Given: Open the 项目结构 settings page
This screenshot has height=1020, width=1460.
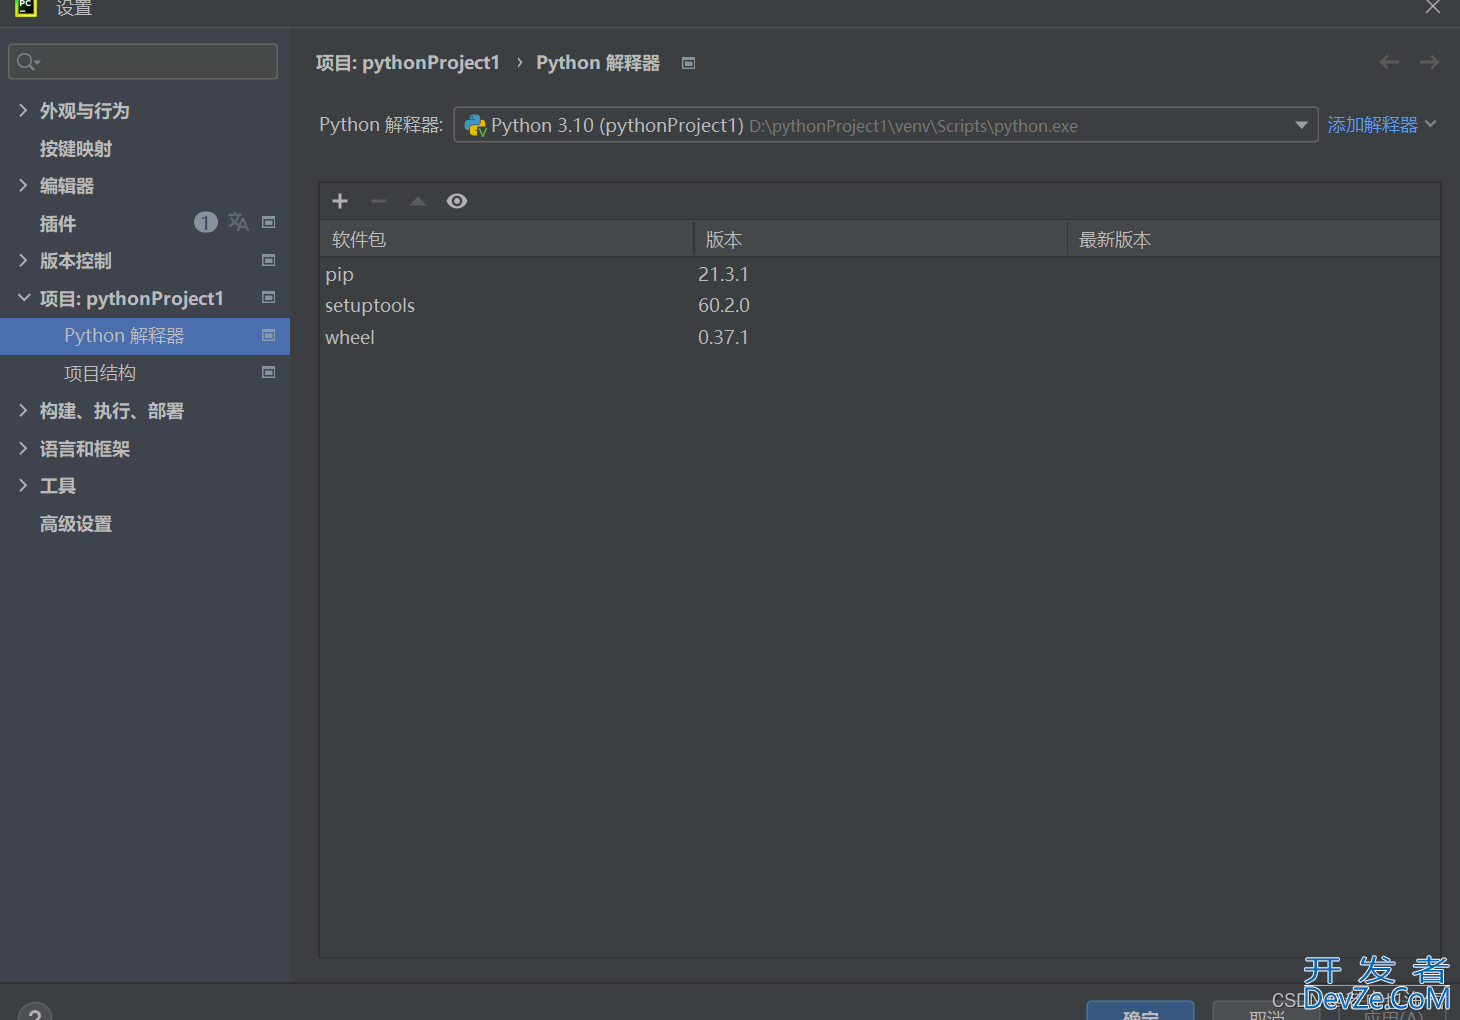Looking at the screenshot, I should pos(100,373).
